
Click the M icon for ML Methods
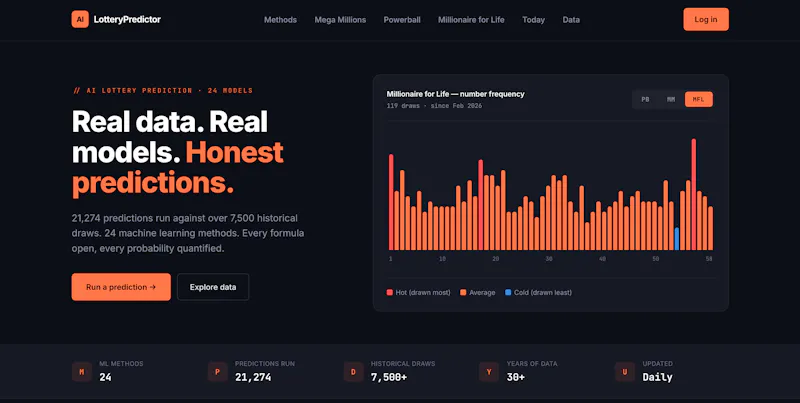[x=82, y=372]
